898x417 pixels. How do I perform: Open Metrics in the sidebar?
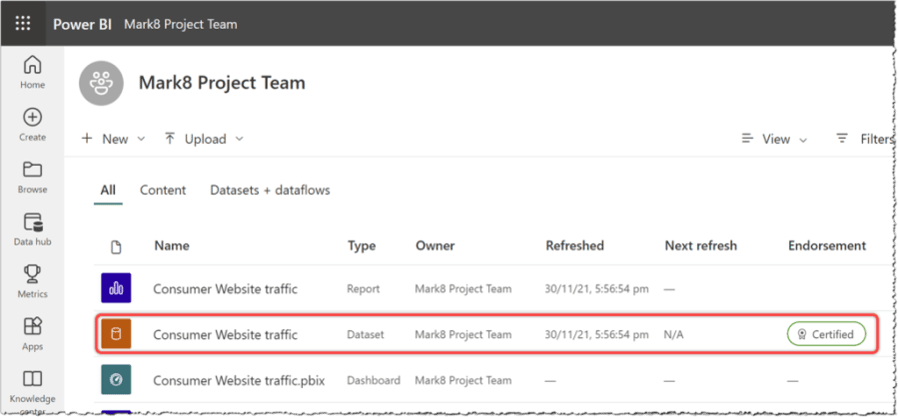(x=33, y=282)
